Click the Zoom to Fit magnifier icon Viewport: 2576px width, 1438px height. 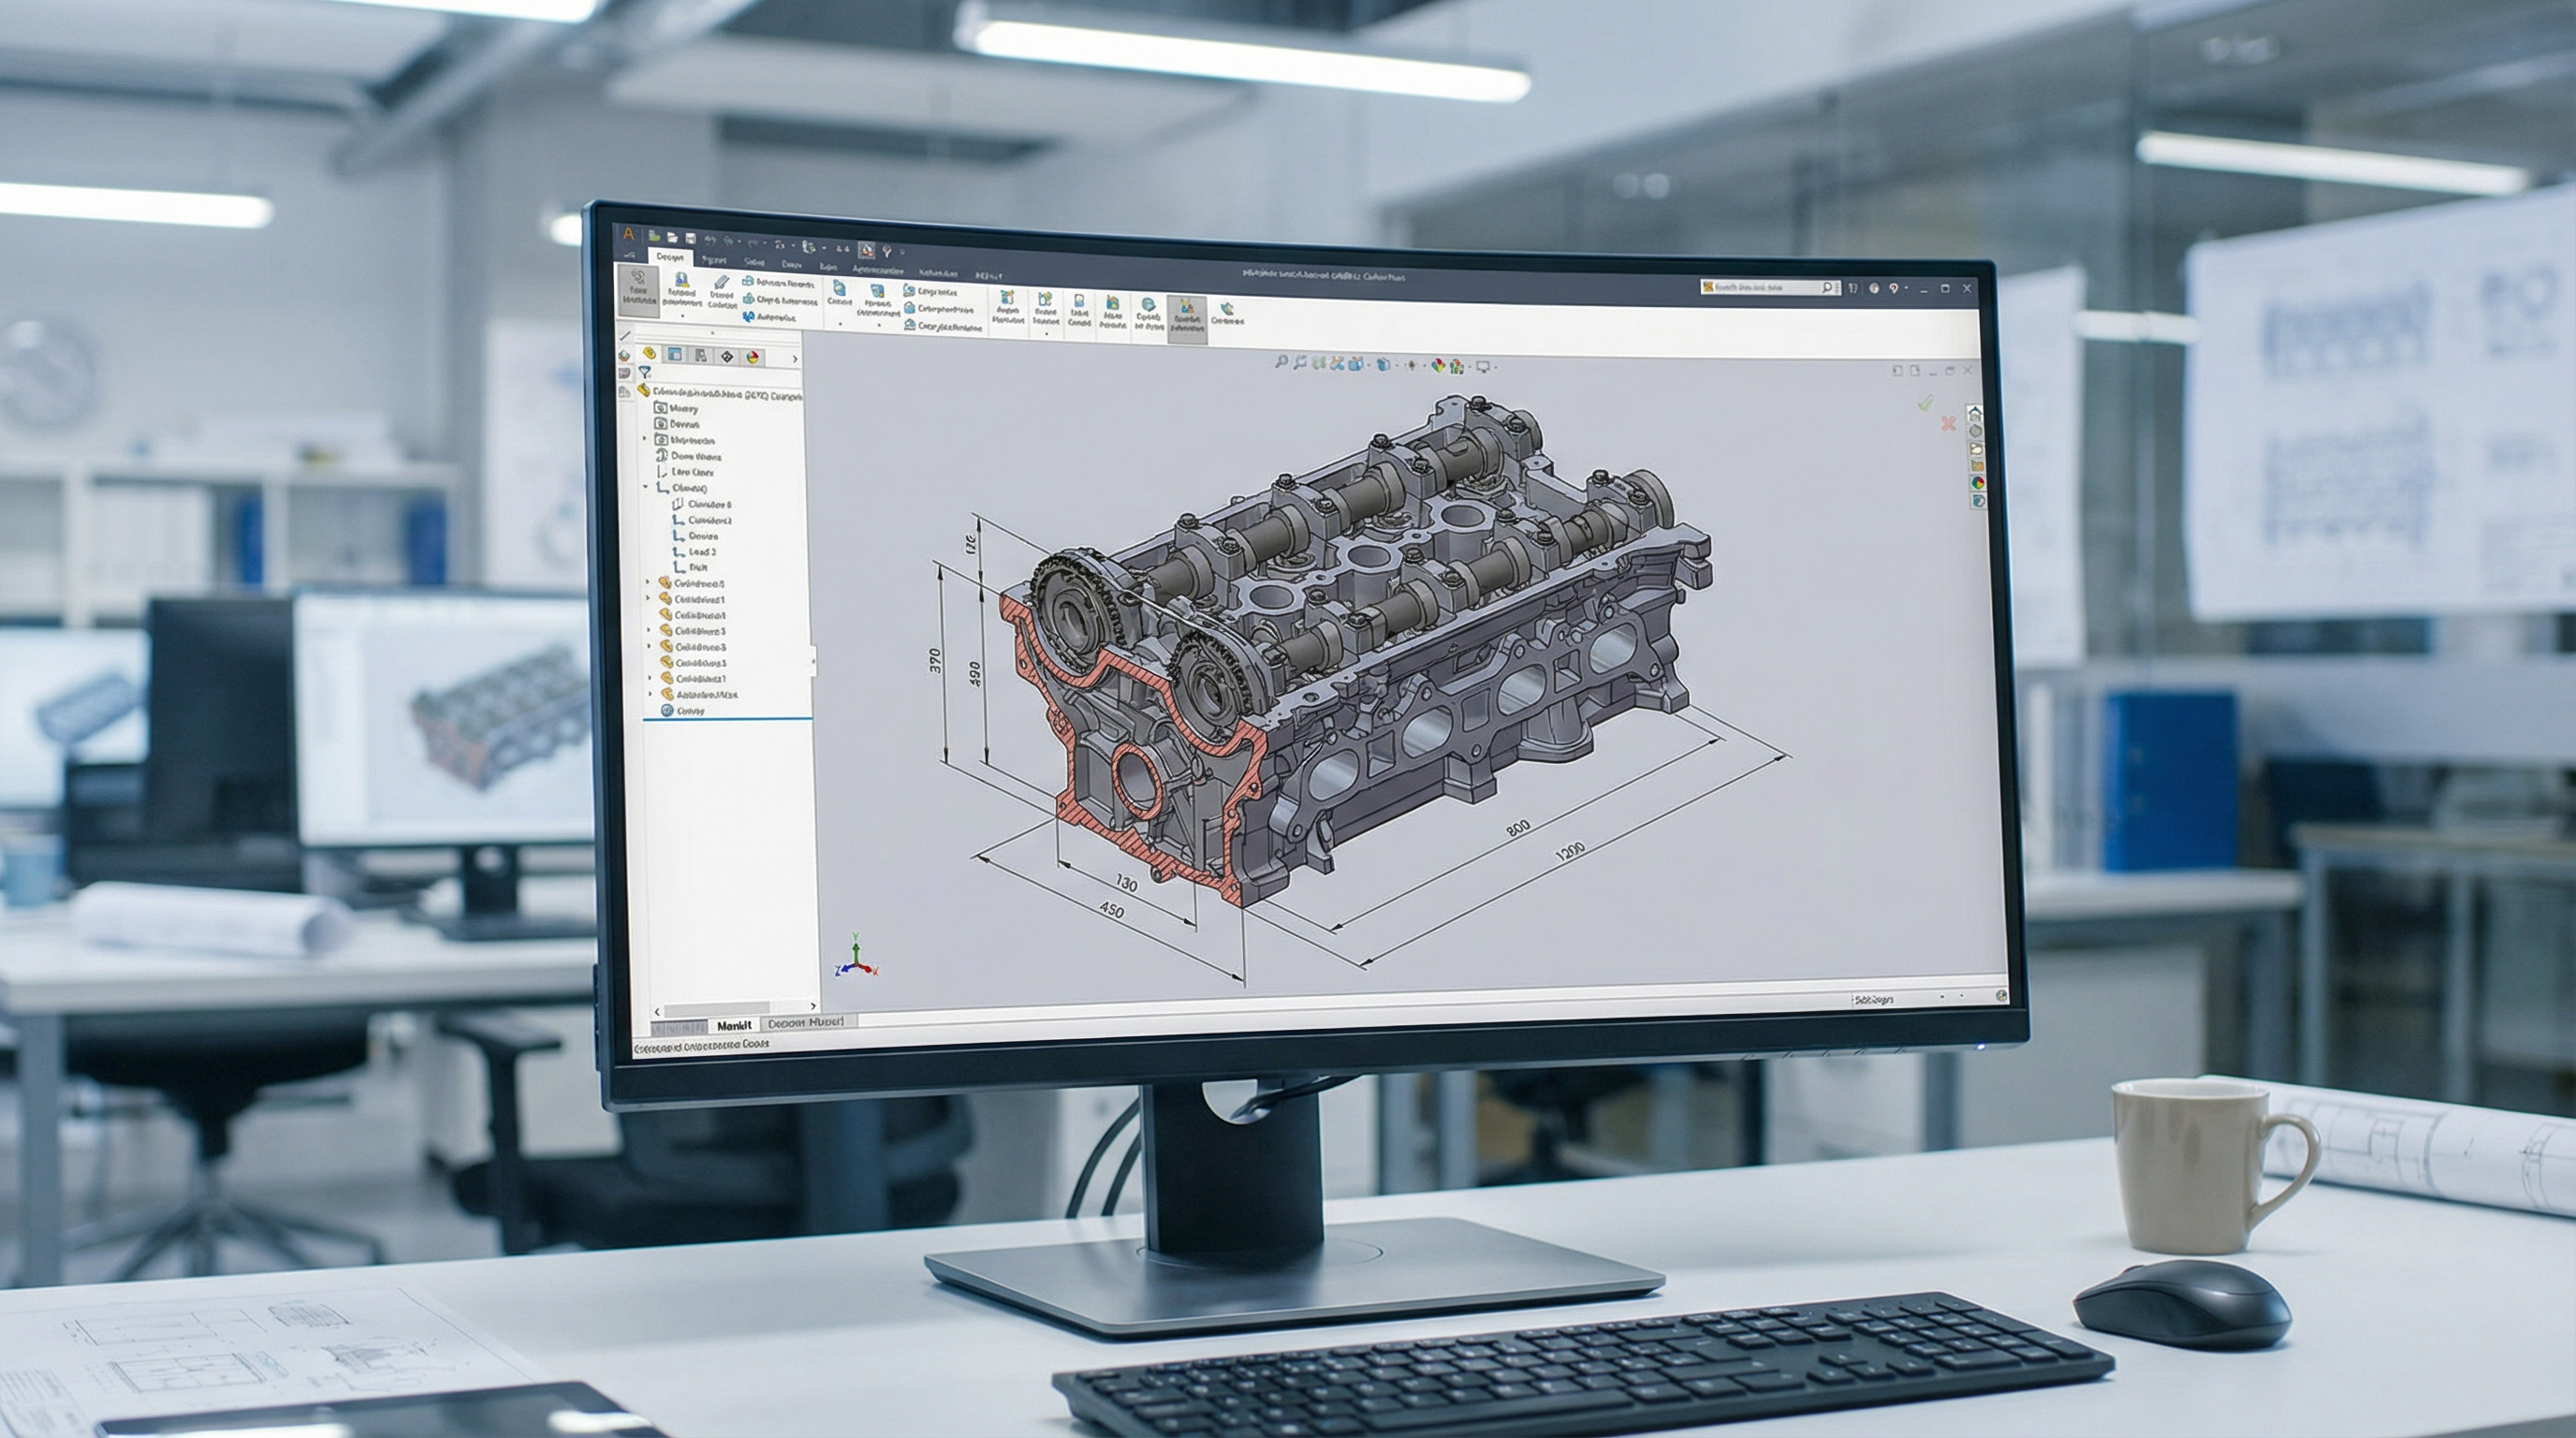[1282, 363]
